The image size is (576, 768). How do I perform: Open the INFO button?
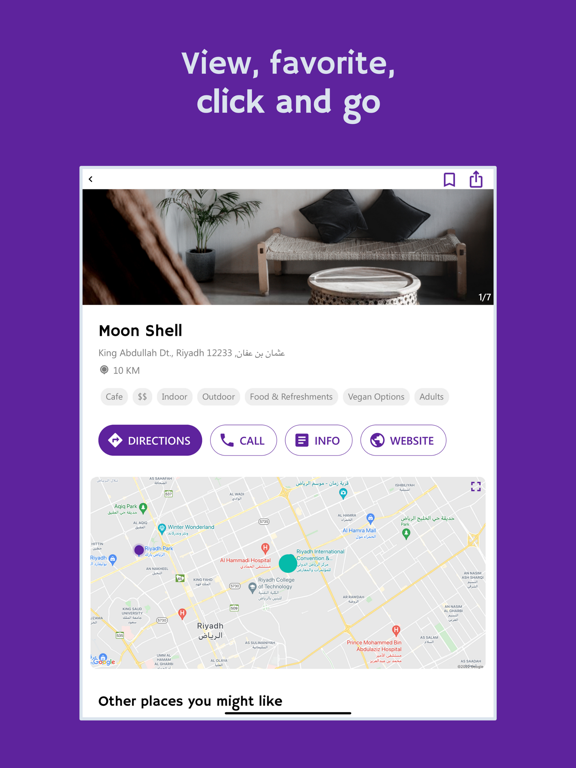(x=318, y=440)
